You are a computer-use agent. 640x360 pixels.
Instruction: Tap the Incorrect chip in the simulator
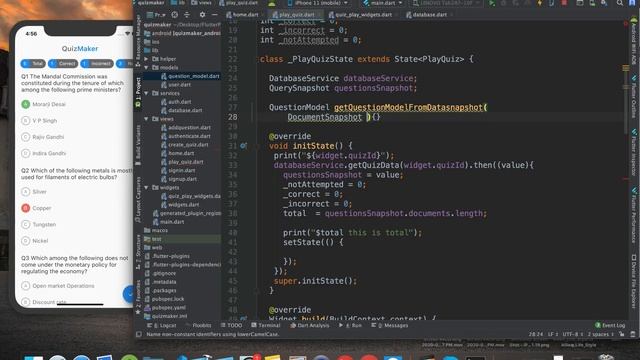click(x=97, y=64)
